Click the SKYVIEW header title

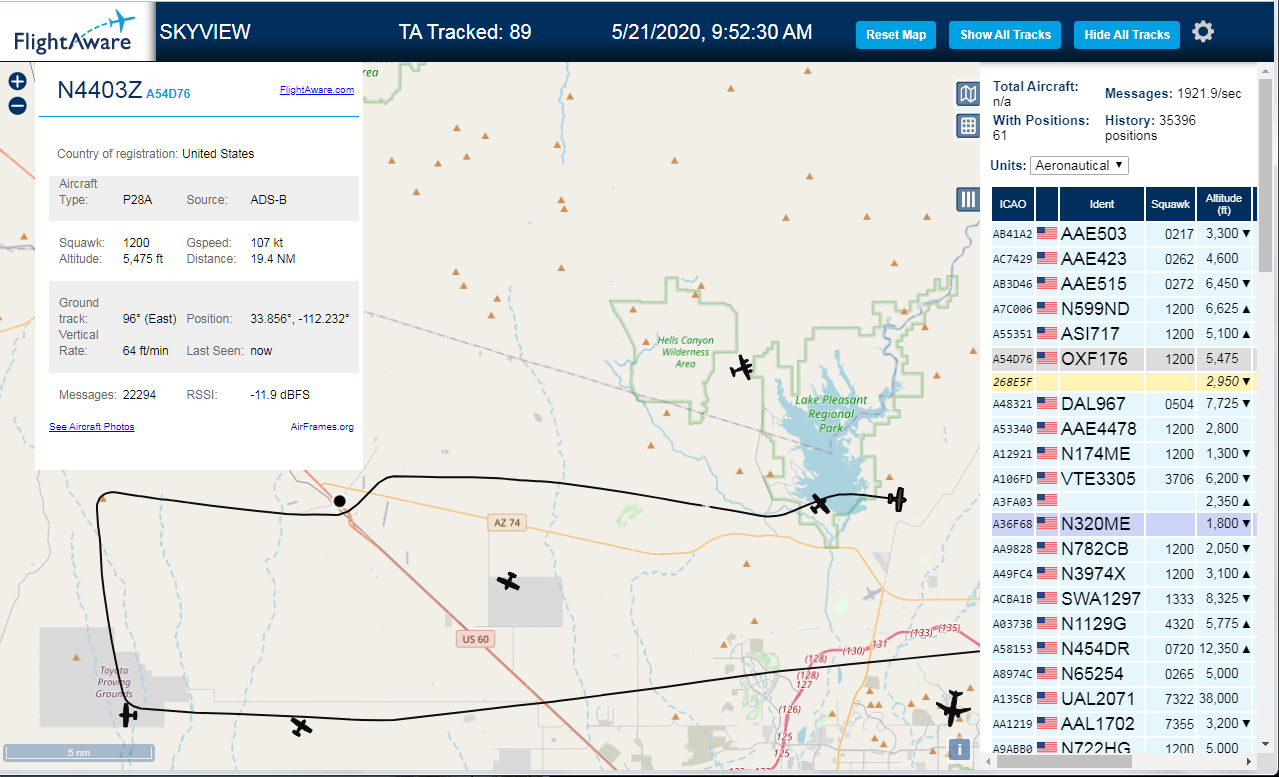tap(205, 32)
